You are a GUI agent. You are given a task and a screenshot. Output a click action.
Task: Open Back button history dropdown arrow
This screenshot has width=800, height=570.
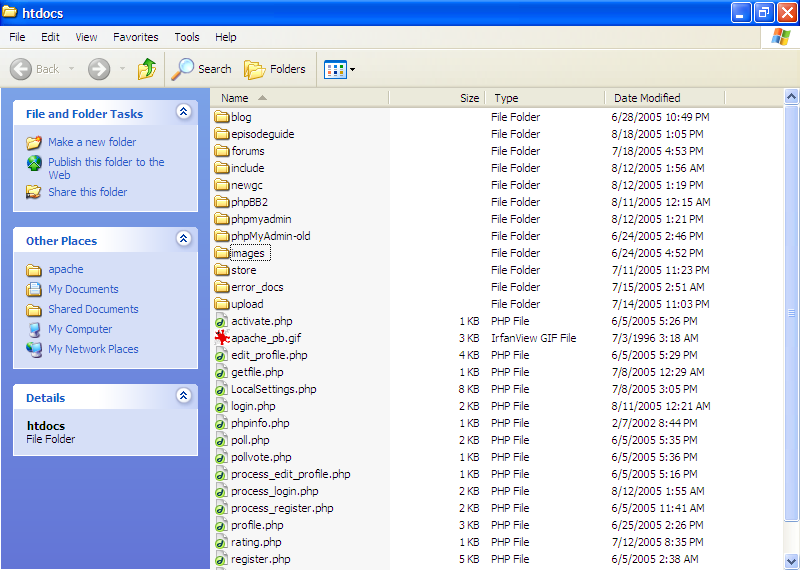[x=71, y=69]
